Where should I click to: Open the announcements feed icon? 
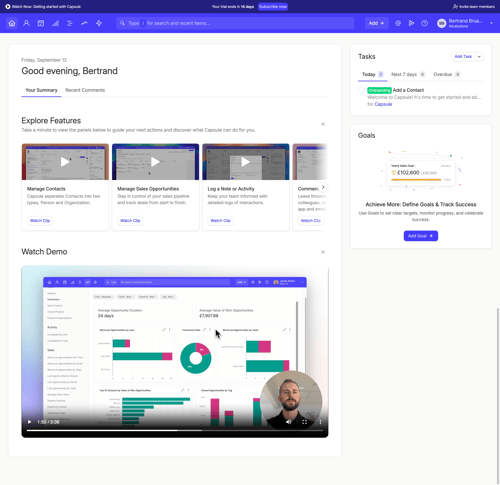point(411,23)
